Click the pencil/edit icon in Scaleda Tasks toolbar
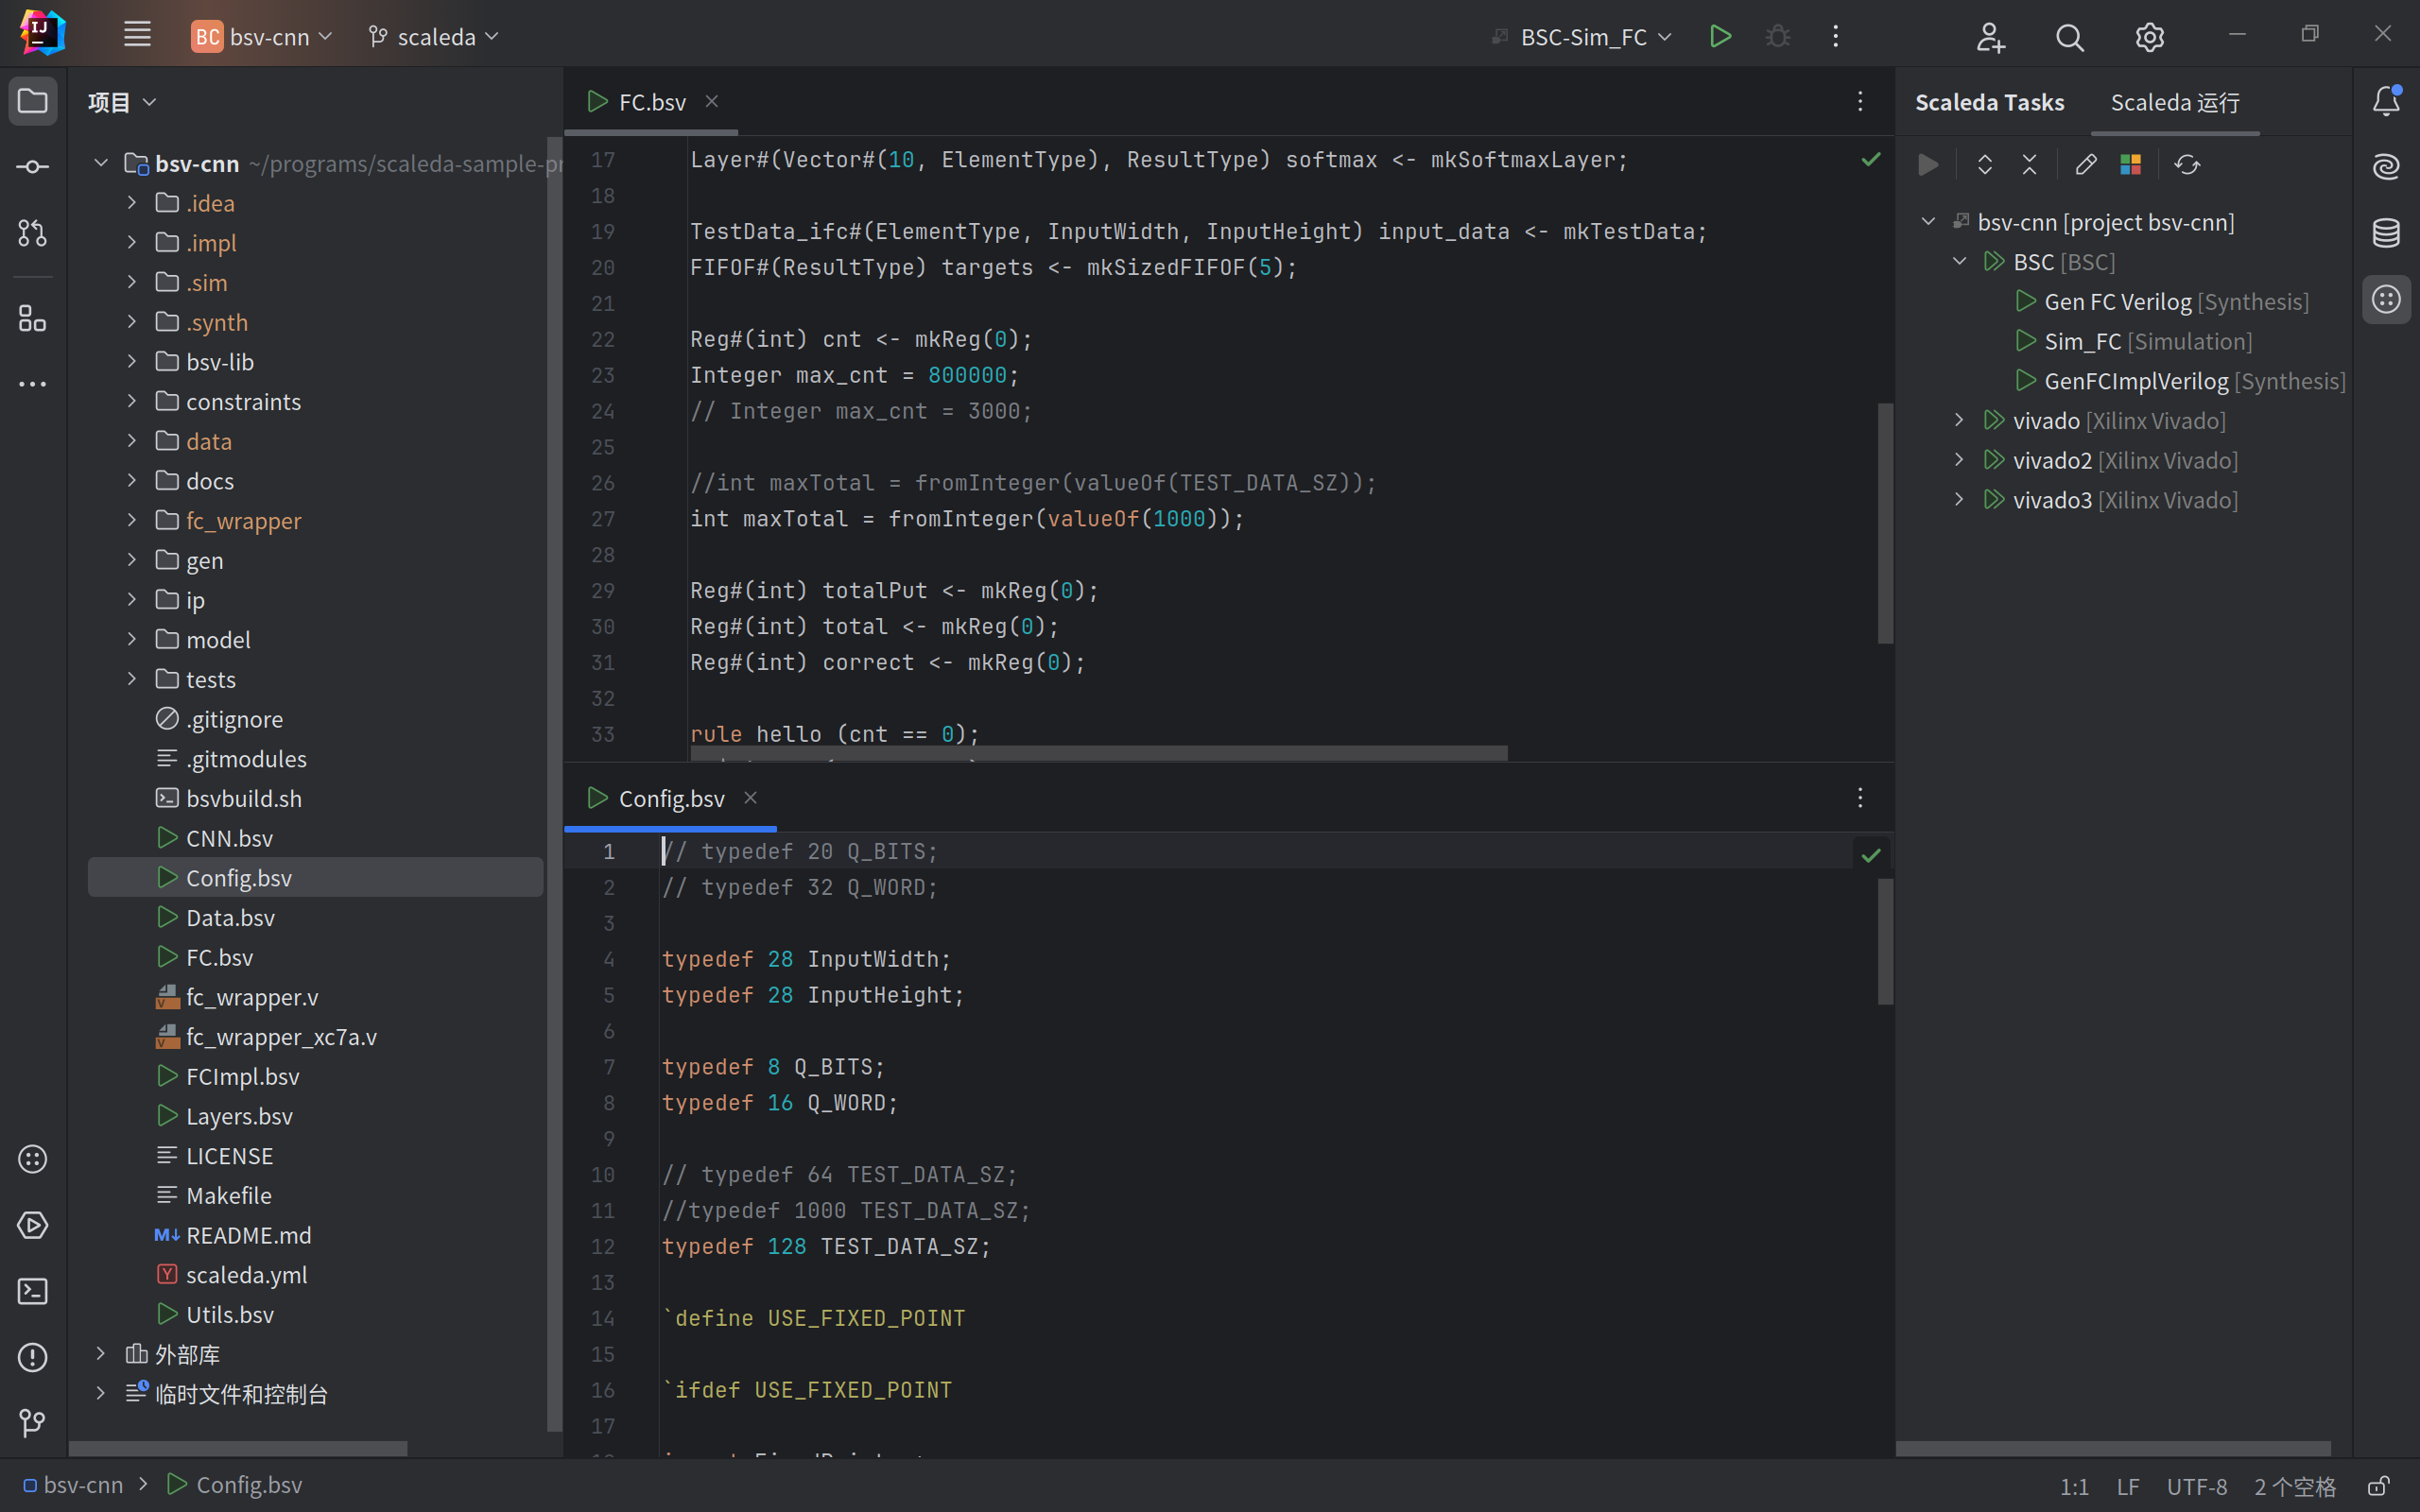Screen dimensions: 2420x1512 click(2087, 163)
